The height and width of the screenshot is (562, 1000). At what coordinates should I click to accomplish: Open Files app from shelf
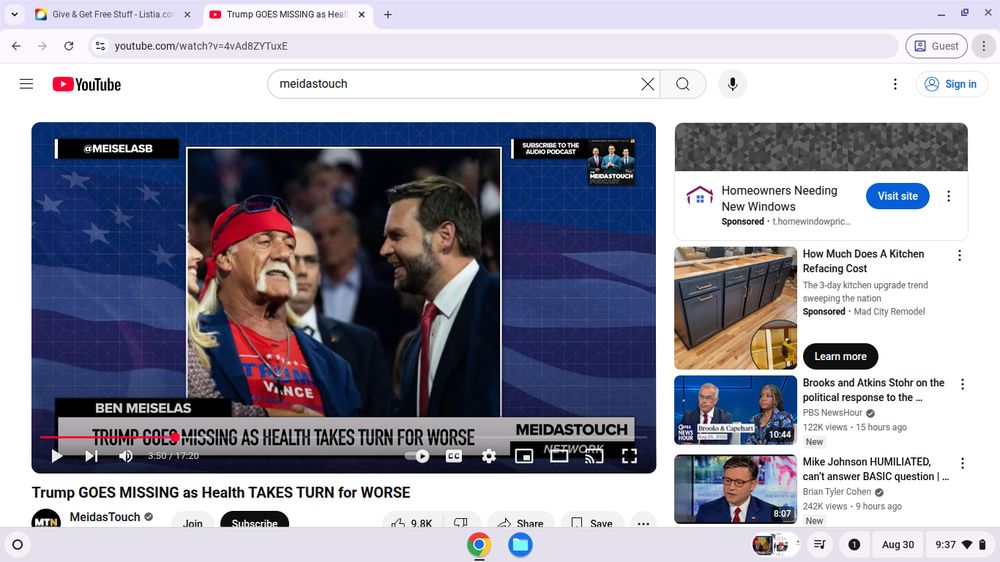(520, 545)
